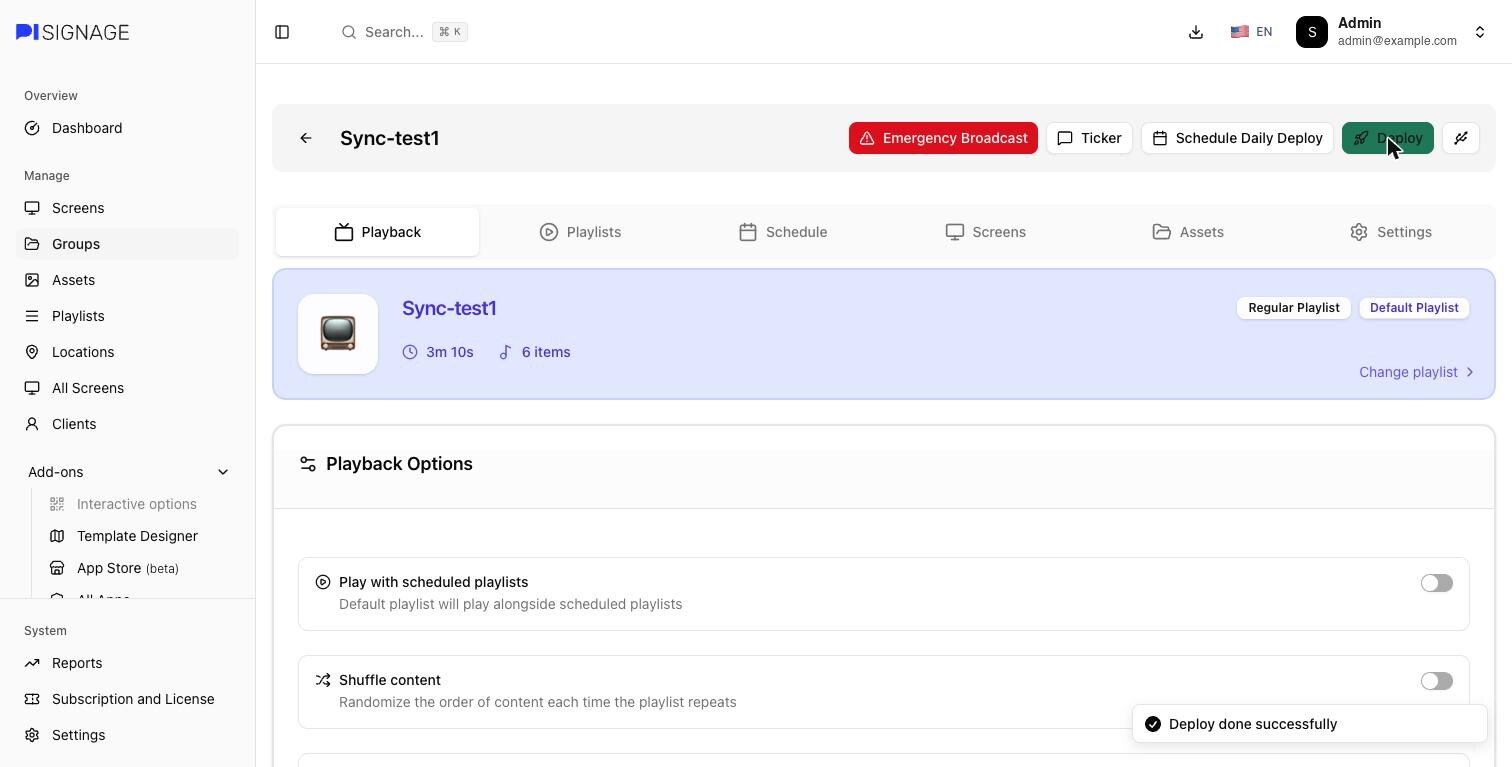This screenshot has height=767, width=1512.
Task: Open Playlists in Manage sidebar section
Action: tap(127, 316)
